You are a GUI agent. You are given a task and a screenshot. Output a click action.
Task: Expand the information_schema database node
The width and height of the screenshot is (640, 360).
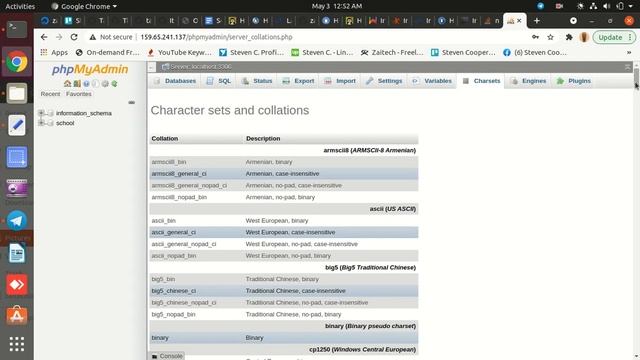tap(41, 113)
